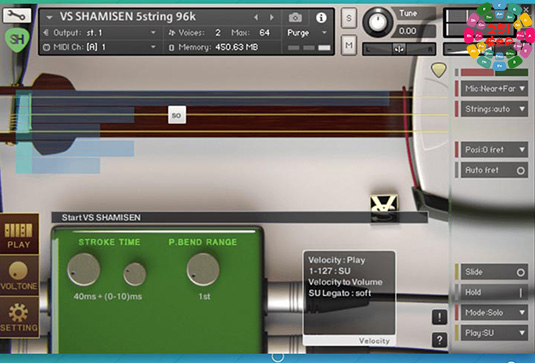Select the next instrument arrow

272,17
